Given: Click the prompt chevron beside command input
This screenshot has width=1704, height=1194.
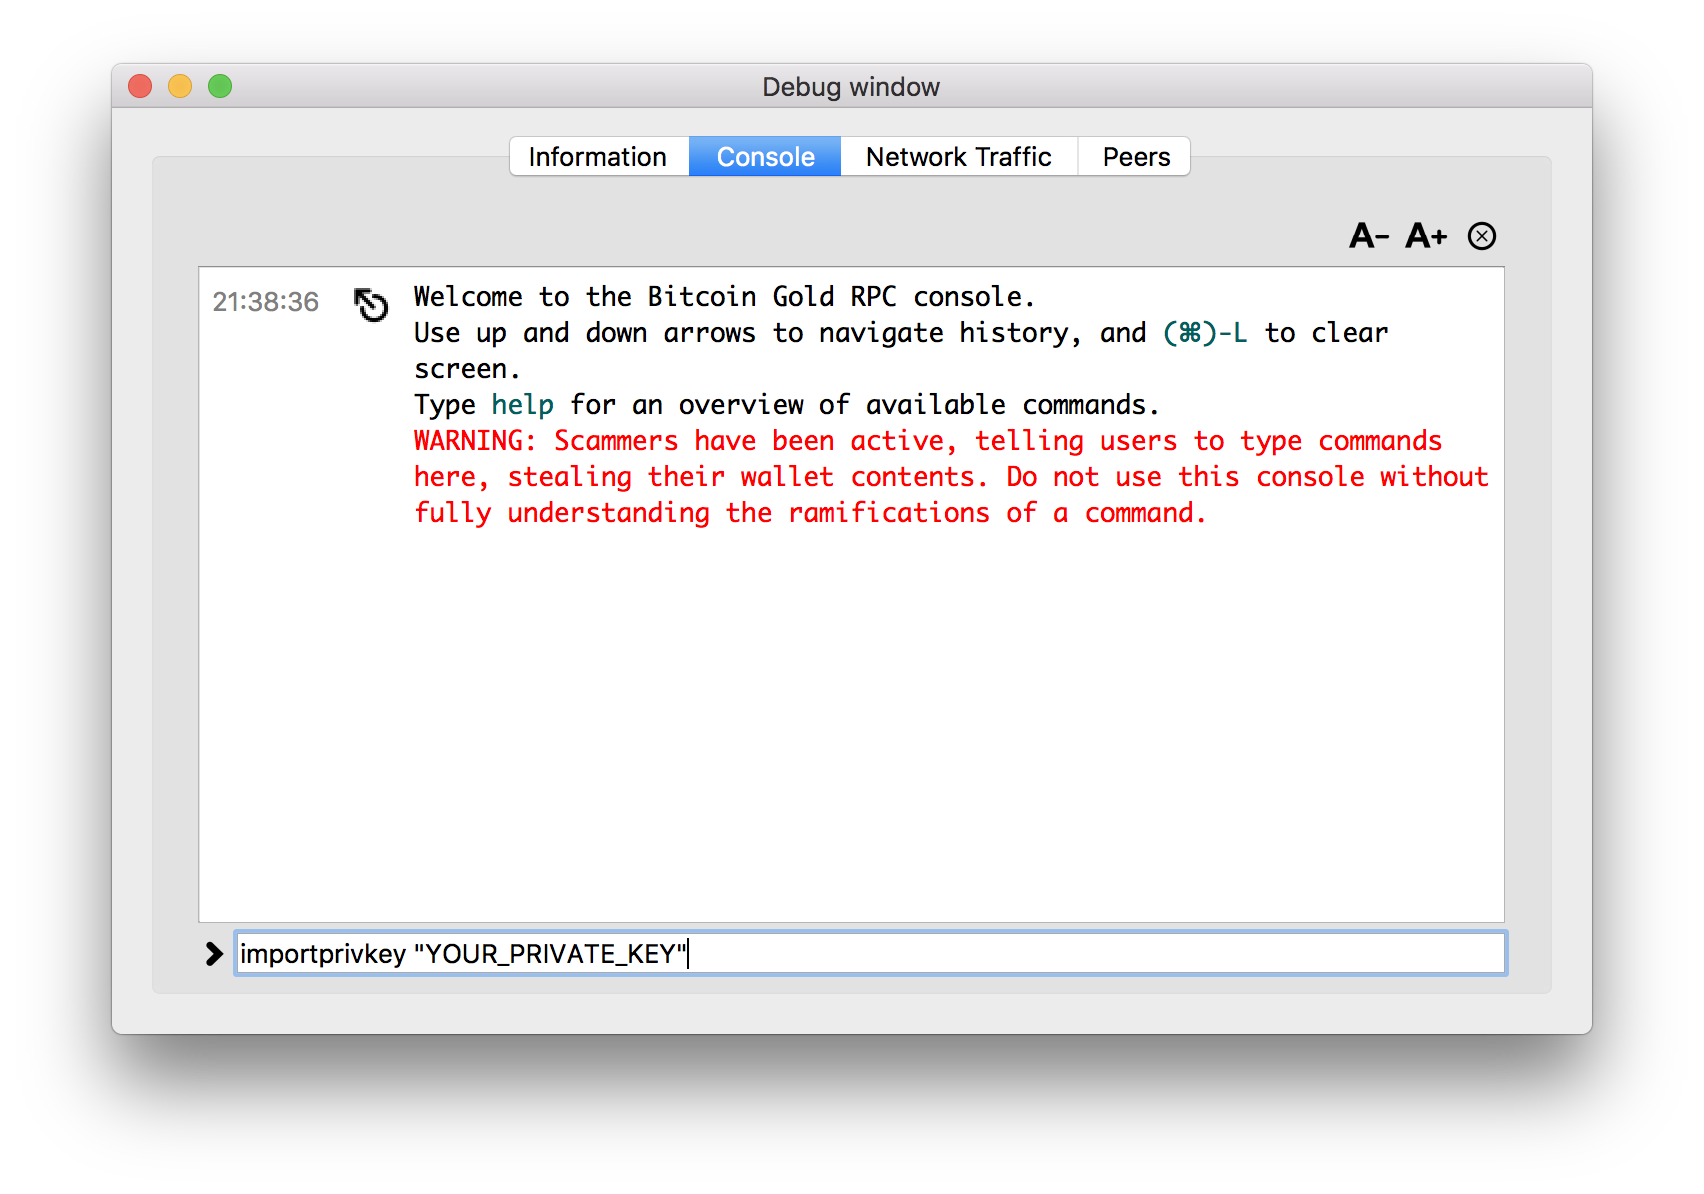Looking at the screenshot, I should coord(213,954).
